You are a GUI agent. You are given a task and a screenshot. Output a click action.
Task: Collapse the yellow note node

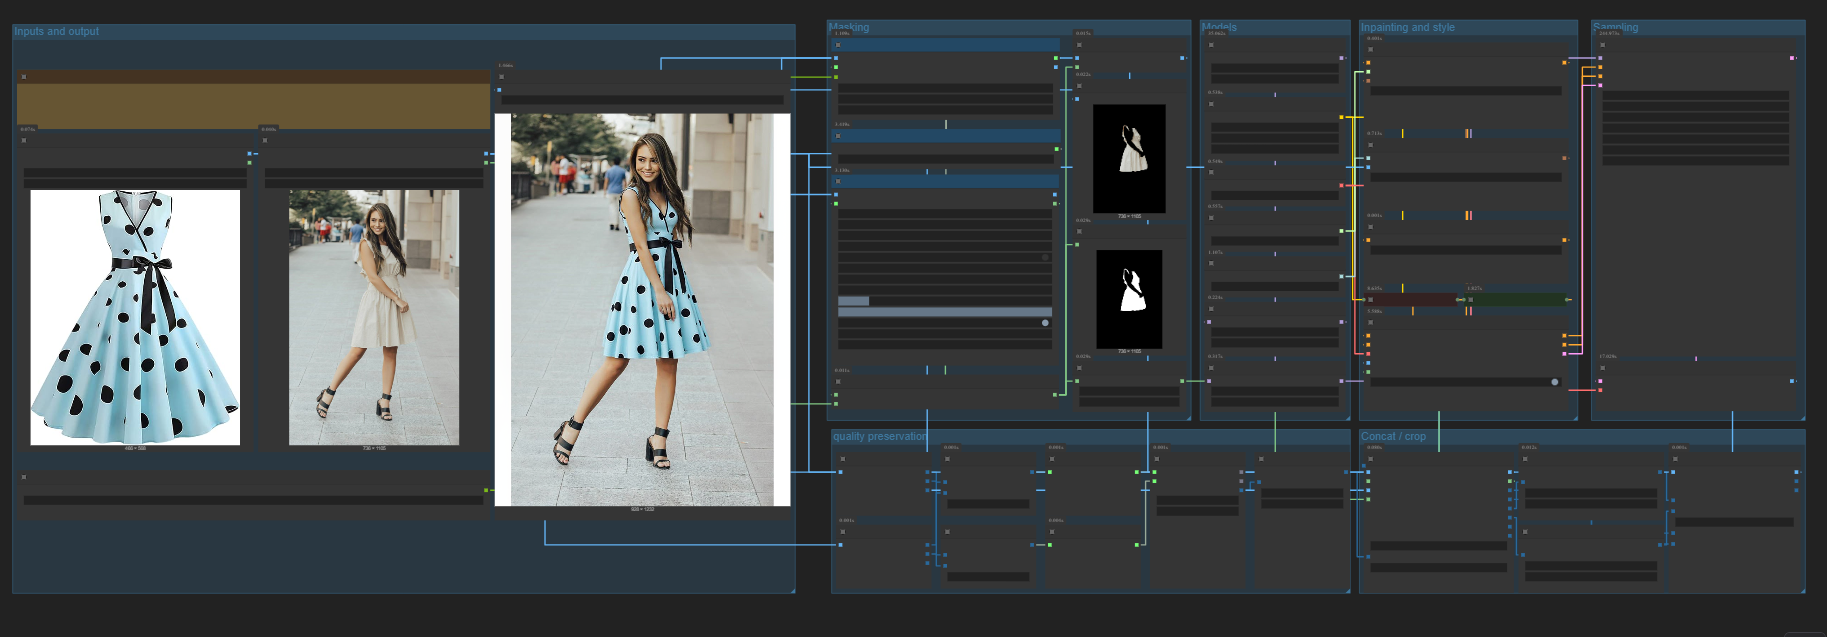tap(24, 76)
